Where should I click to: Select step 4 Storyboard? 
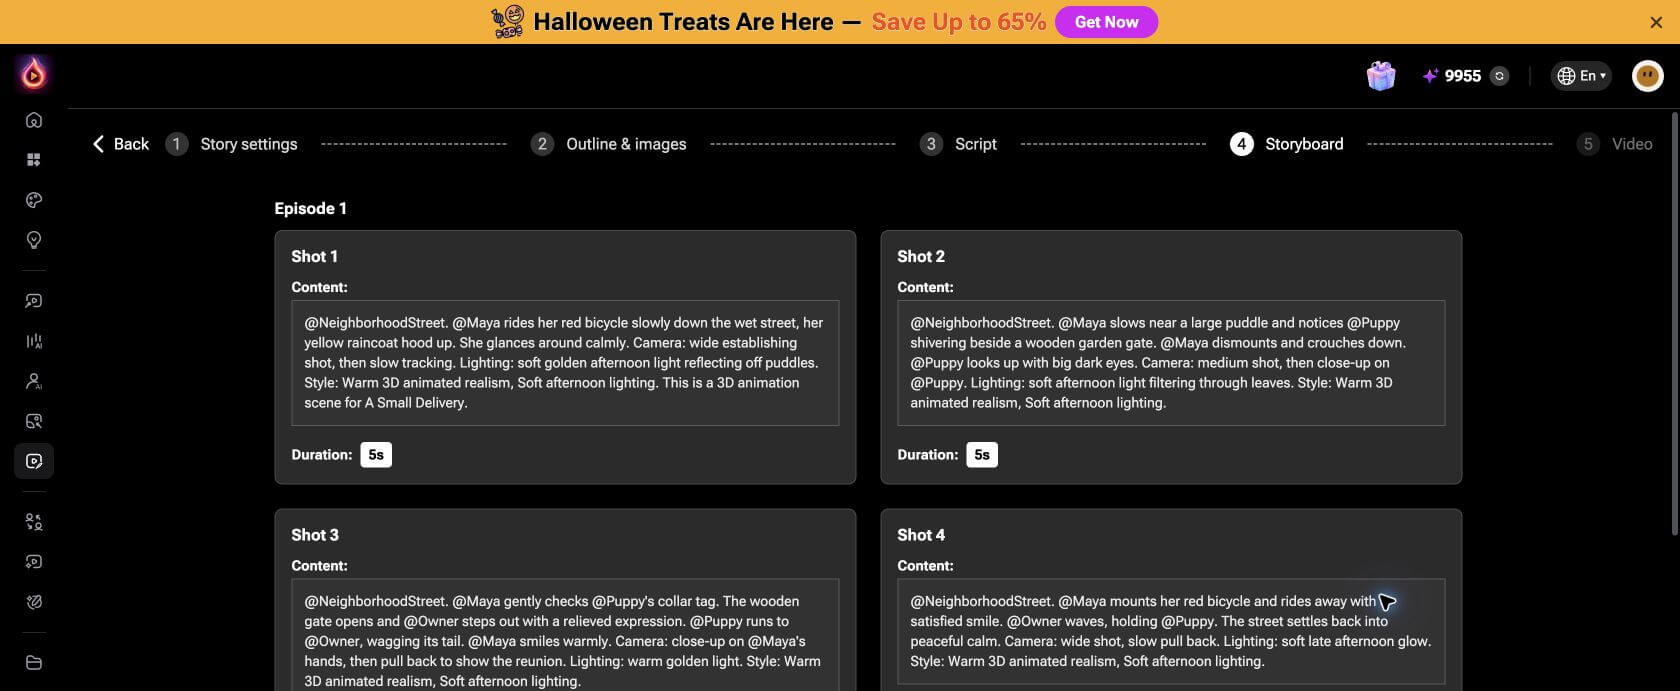click(x=1287, y=144)
